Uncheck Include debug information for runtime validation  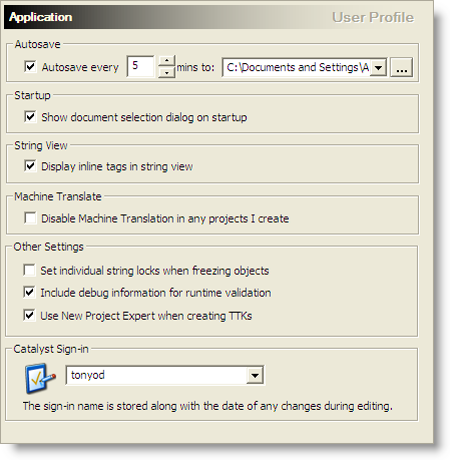pos(29,292)
